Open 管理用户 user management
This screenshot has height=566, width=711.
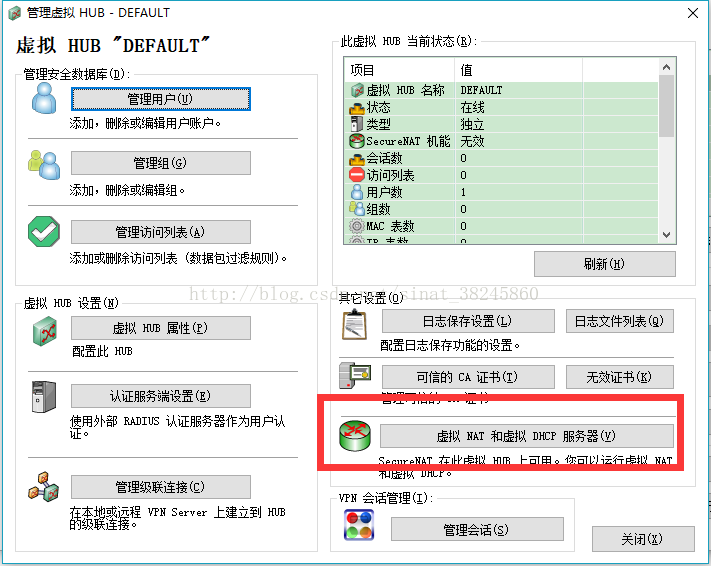(161, 99)
